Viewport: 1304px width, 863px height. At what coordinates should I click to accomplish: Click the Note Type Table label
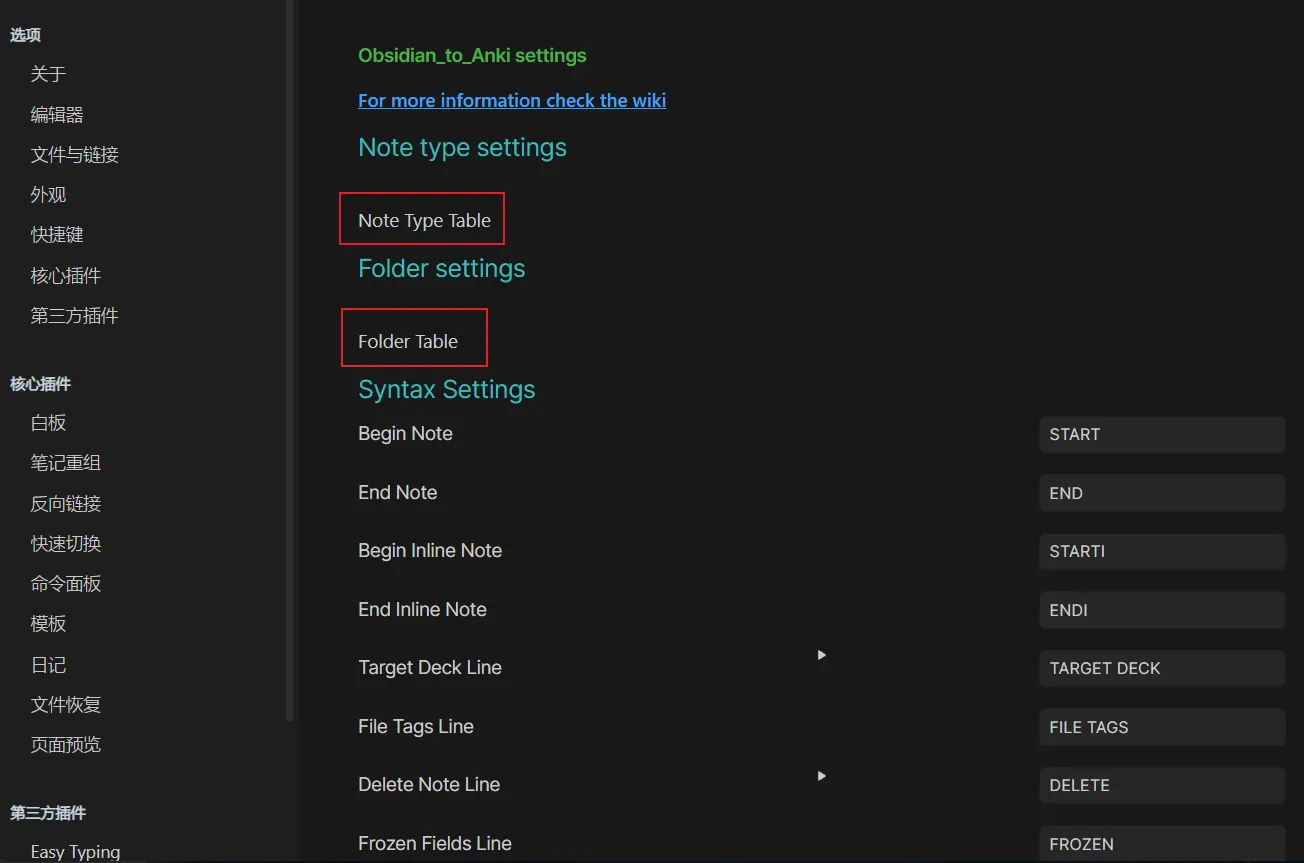[424, 220]
